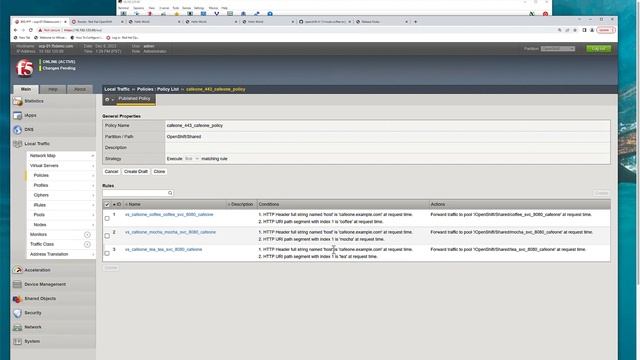Click Policy List in the breadcrumb
640x360 pixels.
point(168,89)
